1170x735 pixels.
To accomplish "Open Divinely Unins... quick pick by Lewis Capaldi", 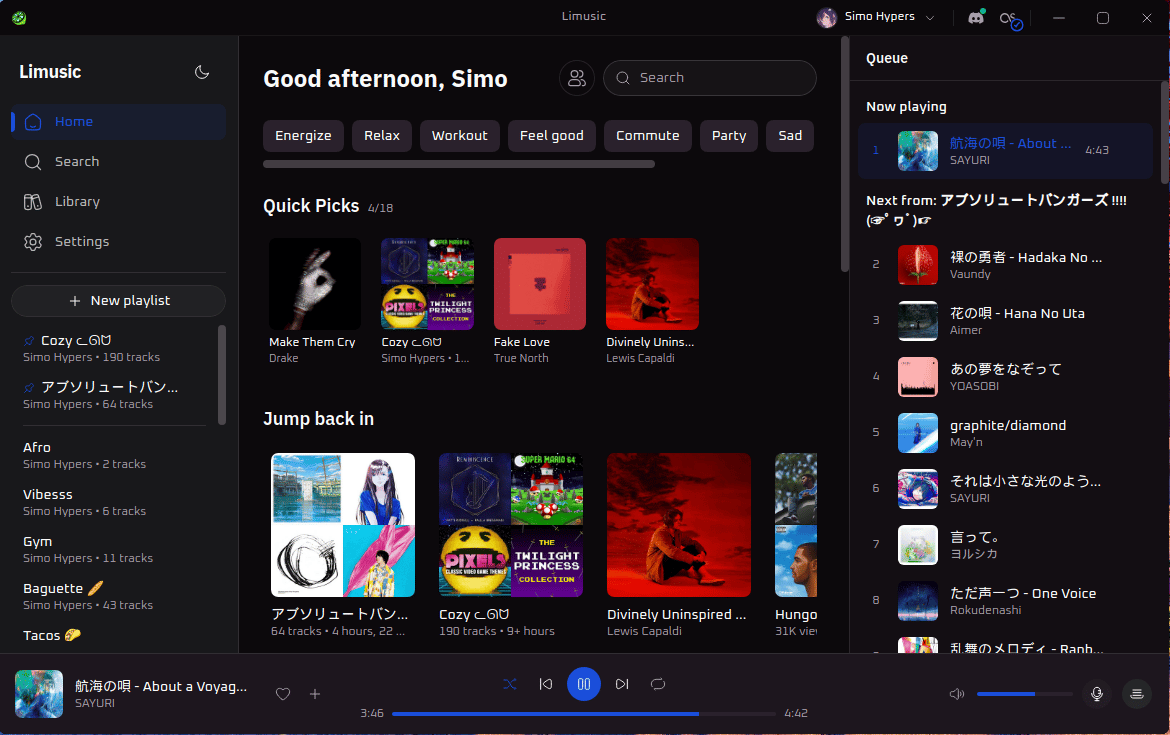I will (x=652, y=284).
